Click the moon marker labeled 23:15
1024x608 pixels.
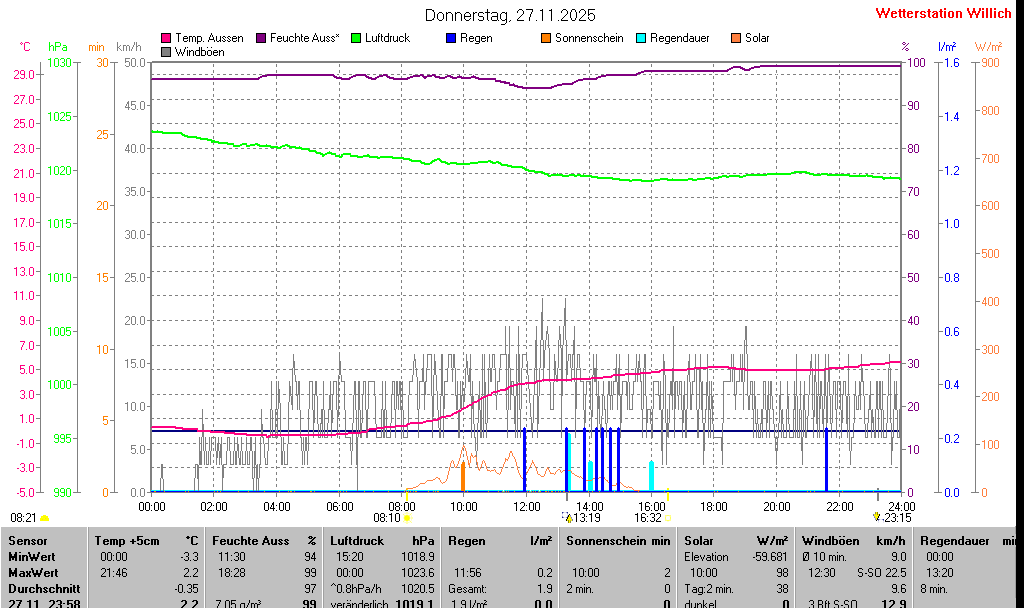[x=877, y=516]
